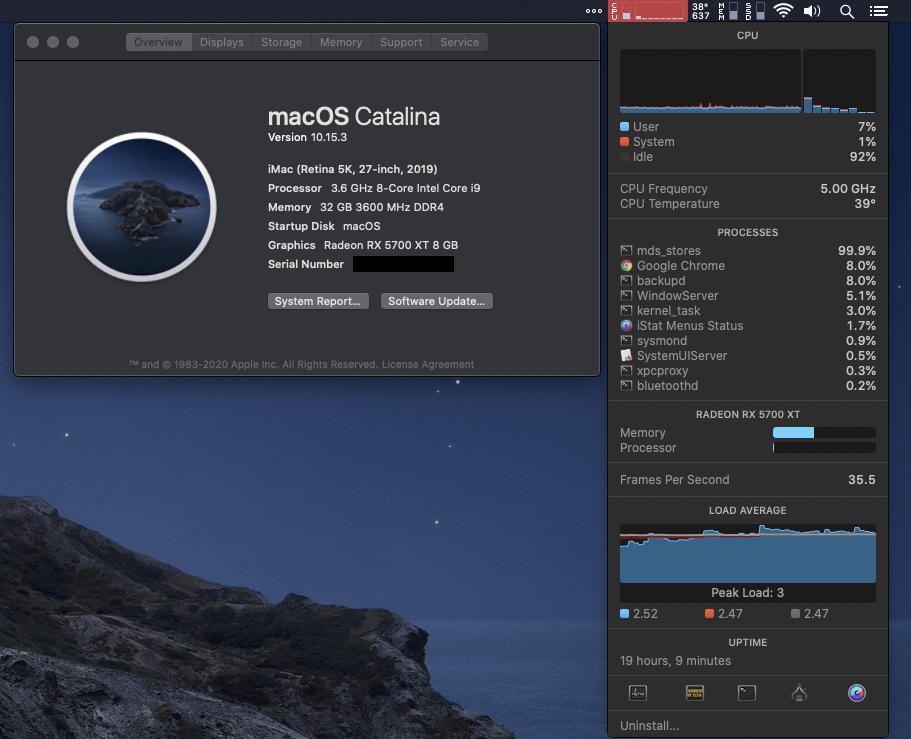Click the Graphics Radeon RX 5700 XT line
Screen dimensions: 911x739
pos(363,245)
